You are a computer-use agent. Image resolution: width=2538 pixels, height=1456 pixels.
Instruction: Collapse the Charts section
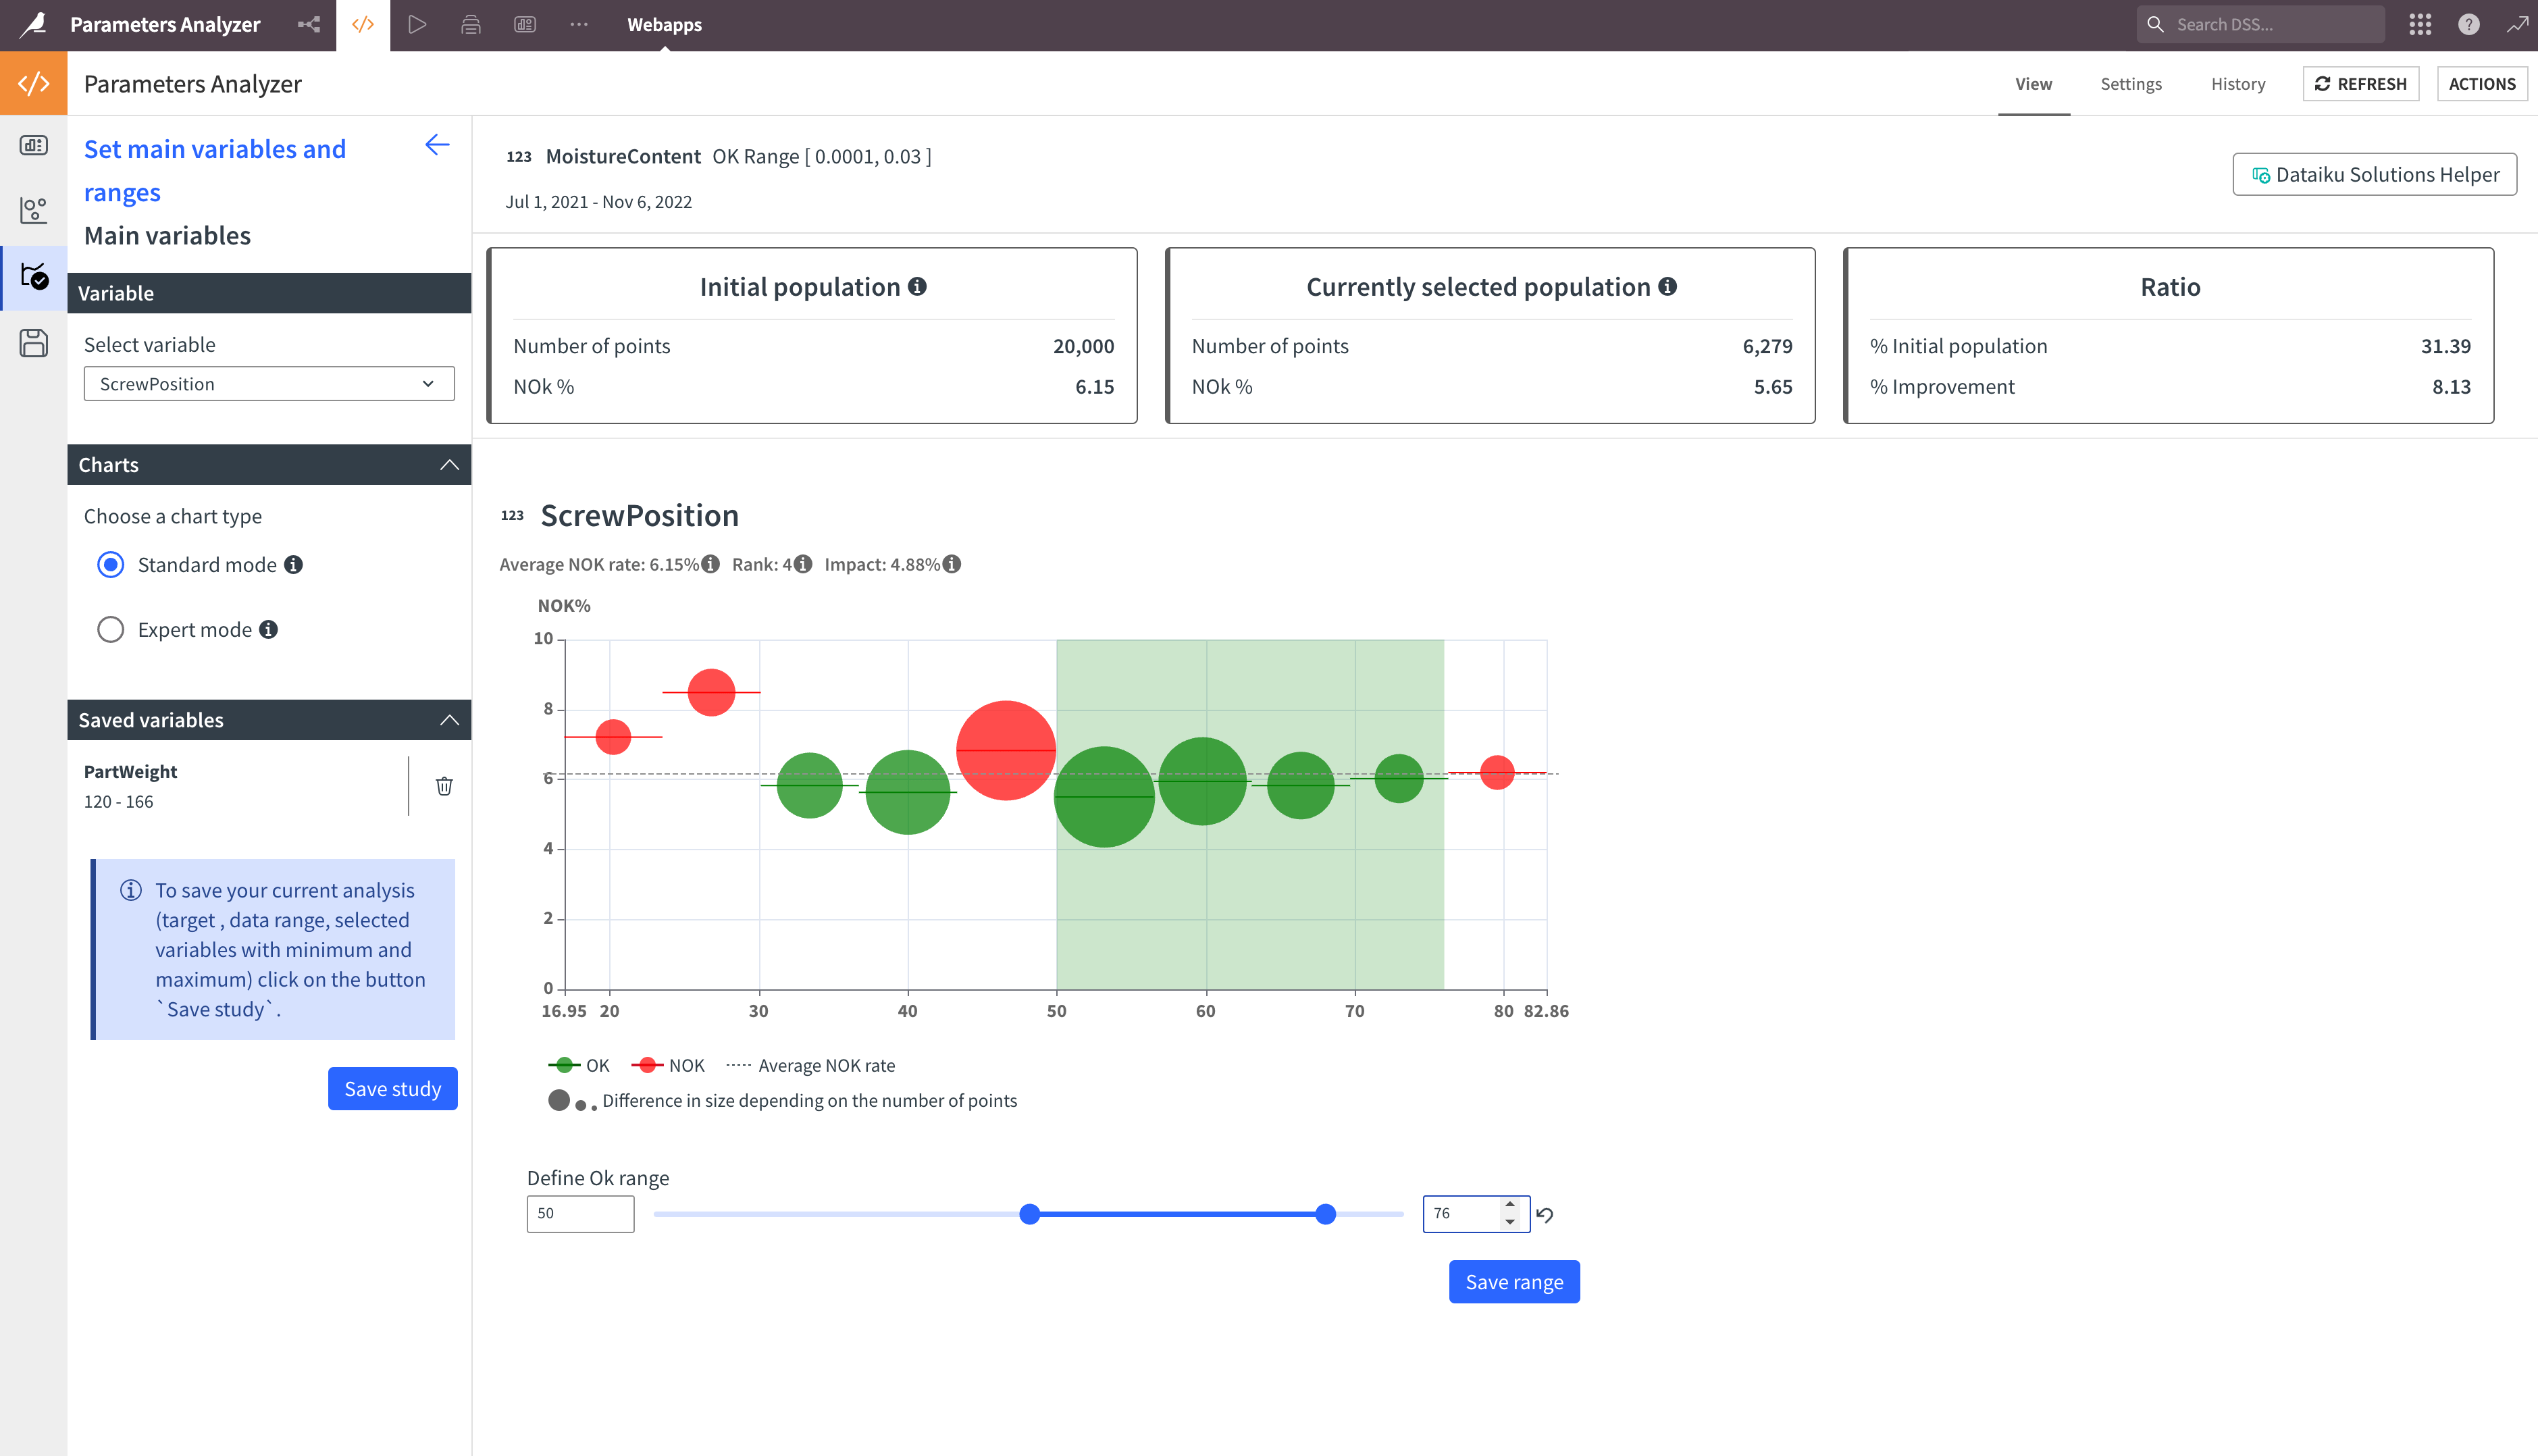pos(449,465)
